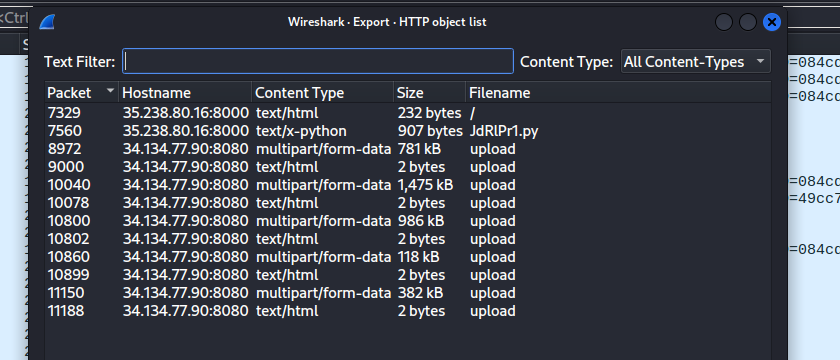Select the 1,475 kB size cell
This screenshot has width=840, height=360.
(425, 185)
